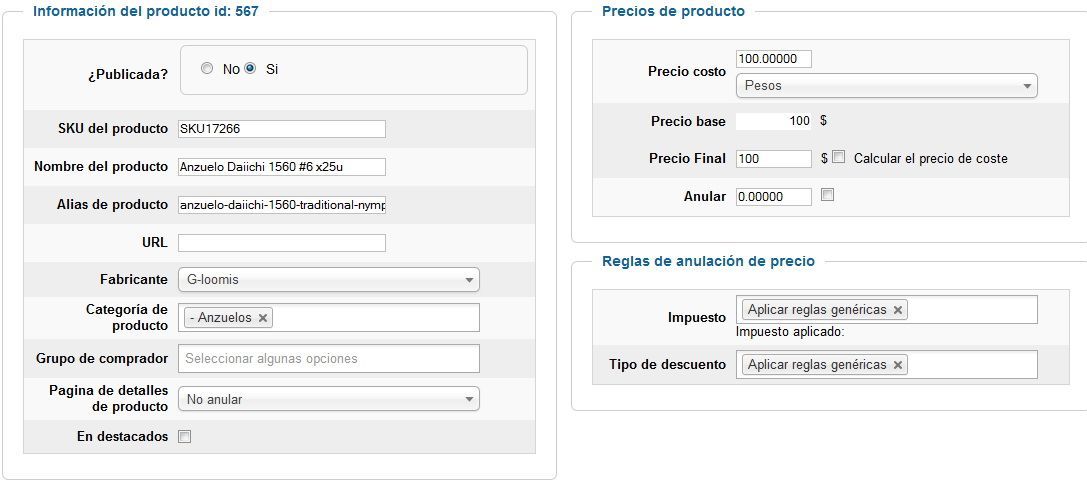1087x490 pixels.
Task: Remove Impuesto 'Aplicar reglas genéricas' tag
Action: [898, 310]
